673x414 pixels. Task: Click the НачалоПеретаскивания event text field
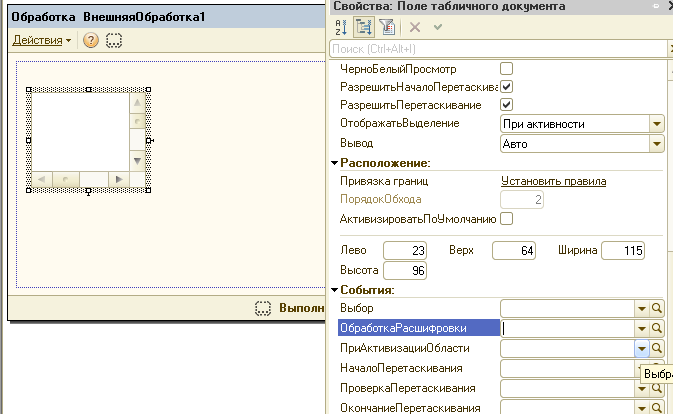(567, 368)
